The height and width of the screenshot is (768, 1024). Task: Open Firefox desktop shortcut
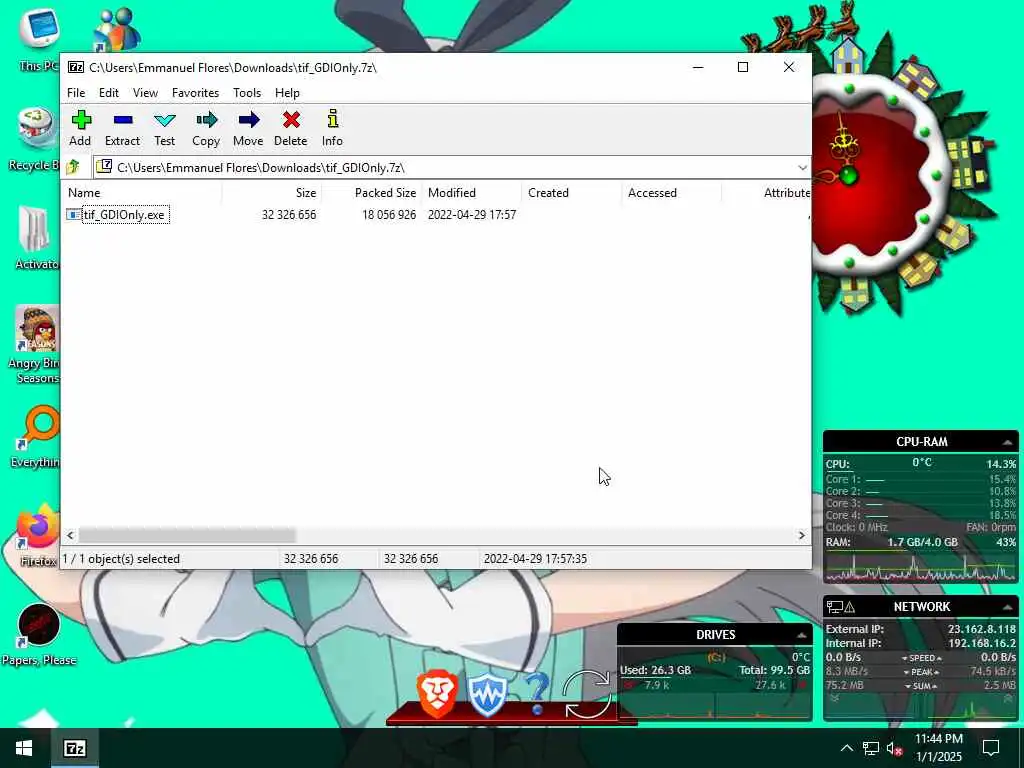point(38,536)
